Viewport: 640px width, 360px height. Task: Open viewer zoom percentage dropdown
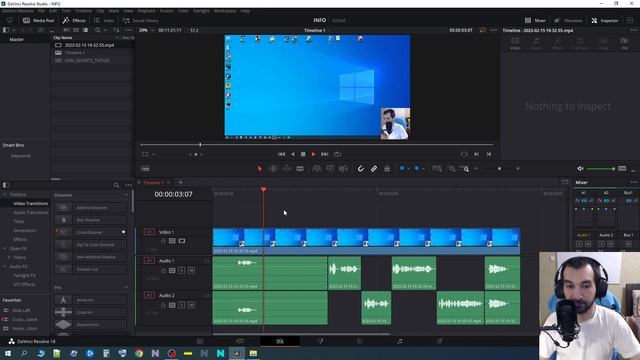[147, 30]
